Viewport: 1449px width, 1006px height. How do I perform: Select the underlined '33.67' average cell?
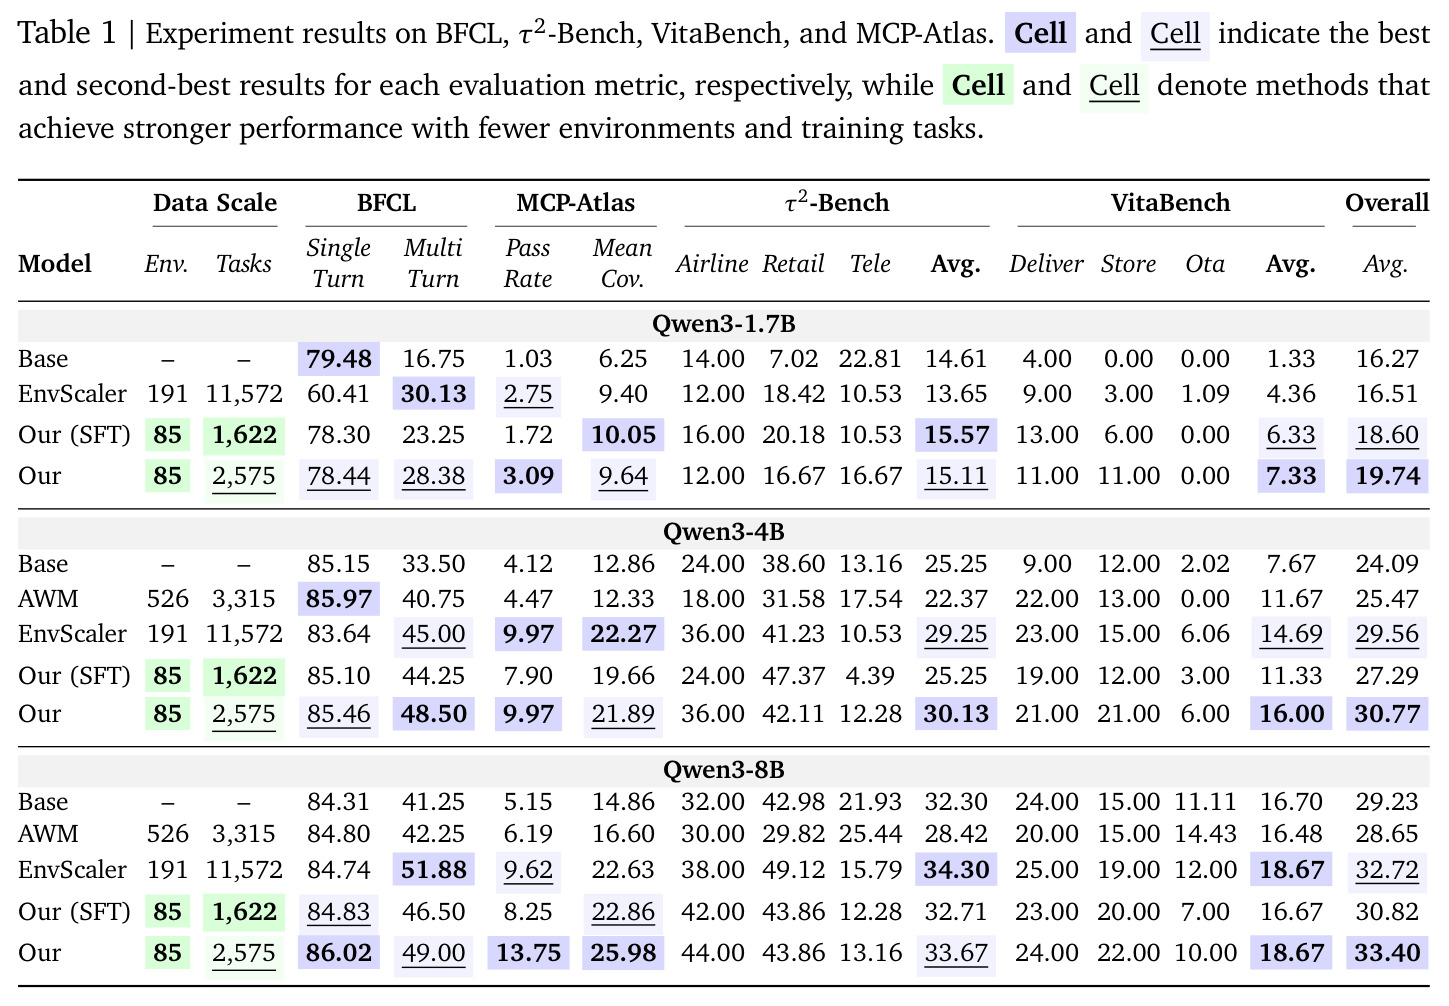click(x=956, y=953)
